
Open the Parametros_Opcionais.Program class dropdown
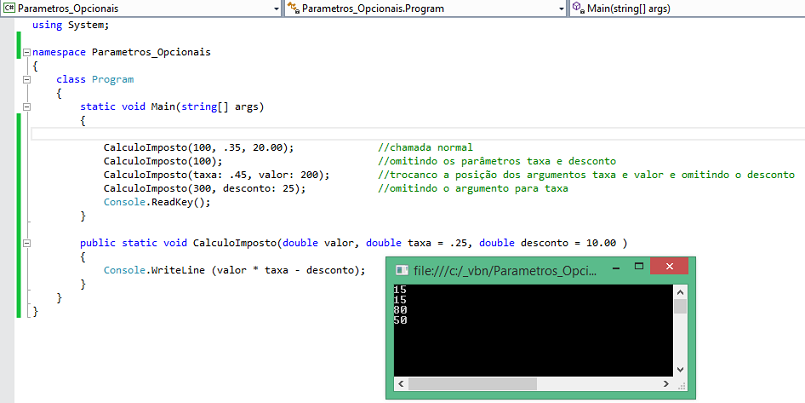[425, 9]
